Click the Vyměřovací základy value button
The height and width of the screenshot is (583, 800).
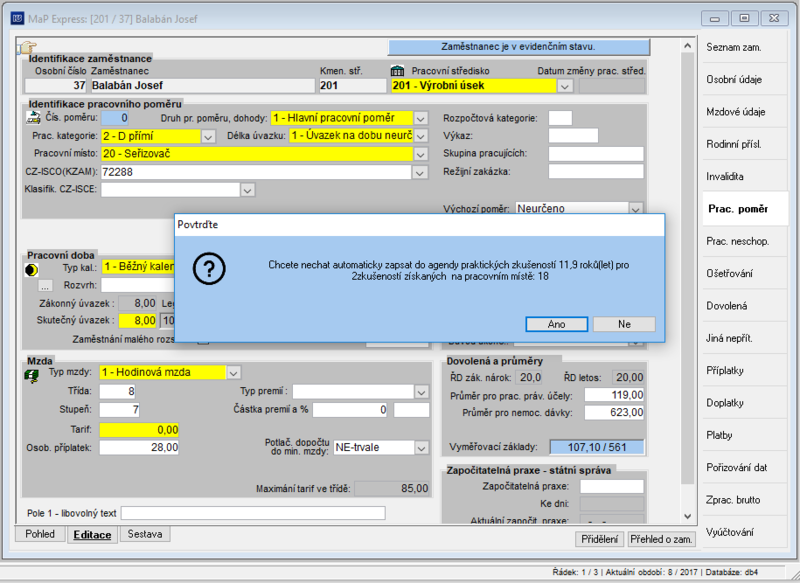(x=597, y=447)
